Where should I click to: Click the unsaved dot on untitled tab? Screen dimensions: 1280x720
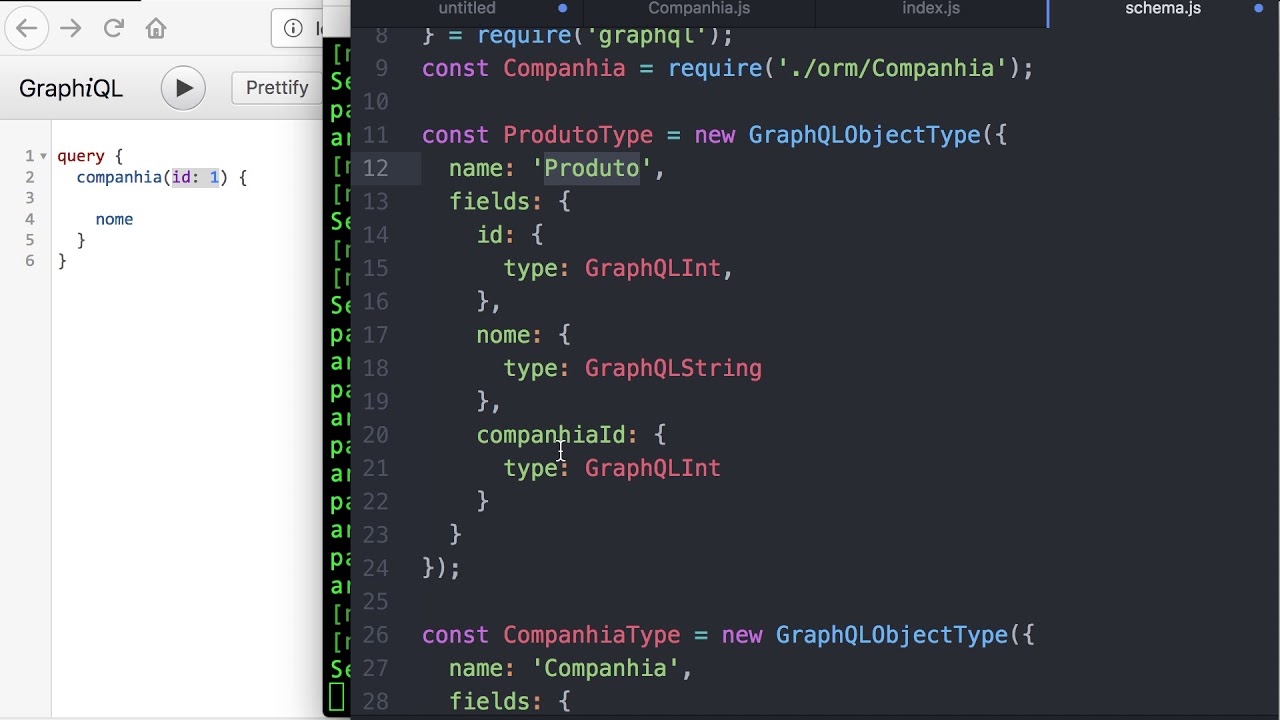pos(562,9)
